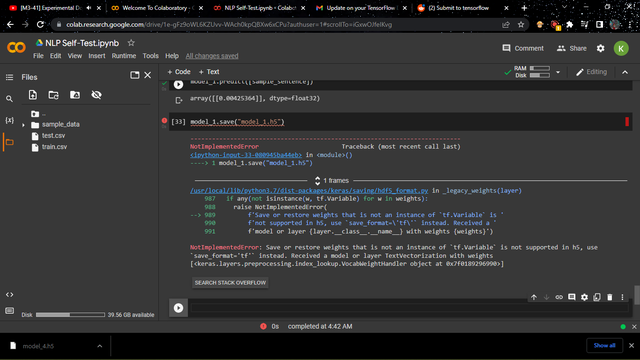The height and width of the screenshot is (360, 640).
Task: Add a comment to cell icon
Action: click(572, 297)
